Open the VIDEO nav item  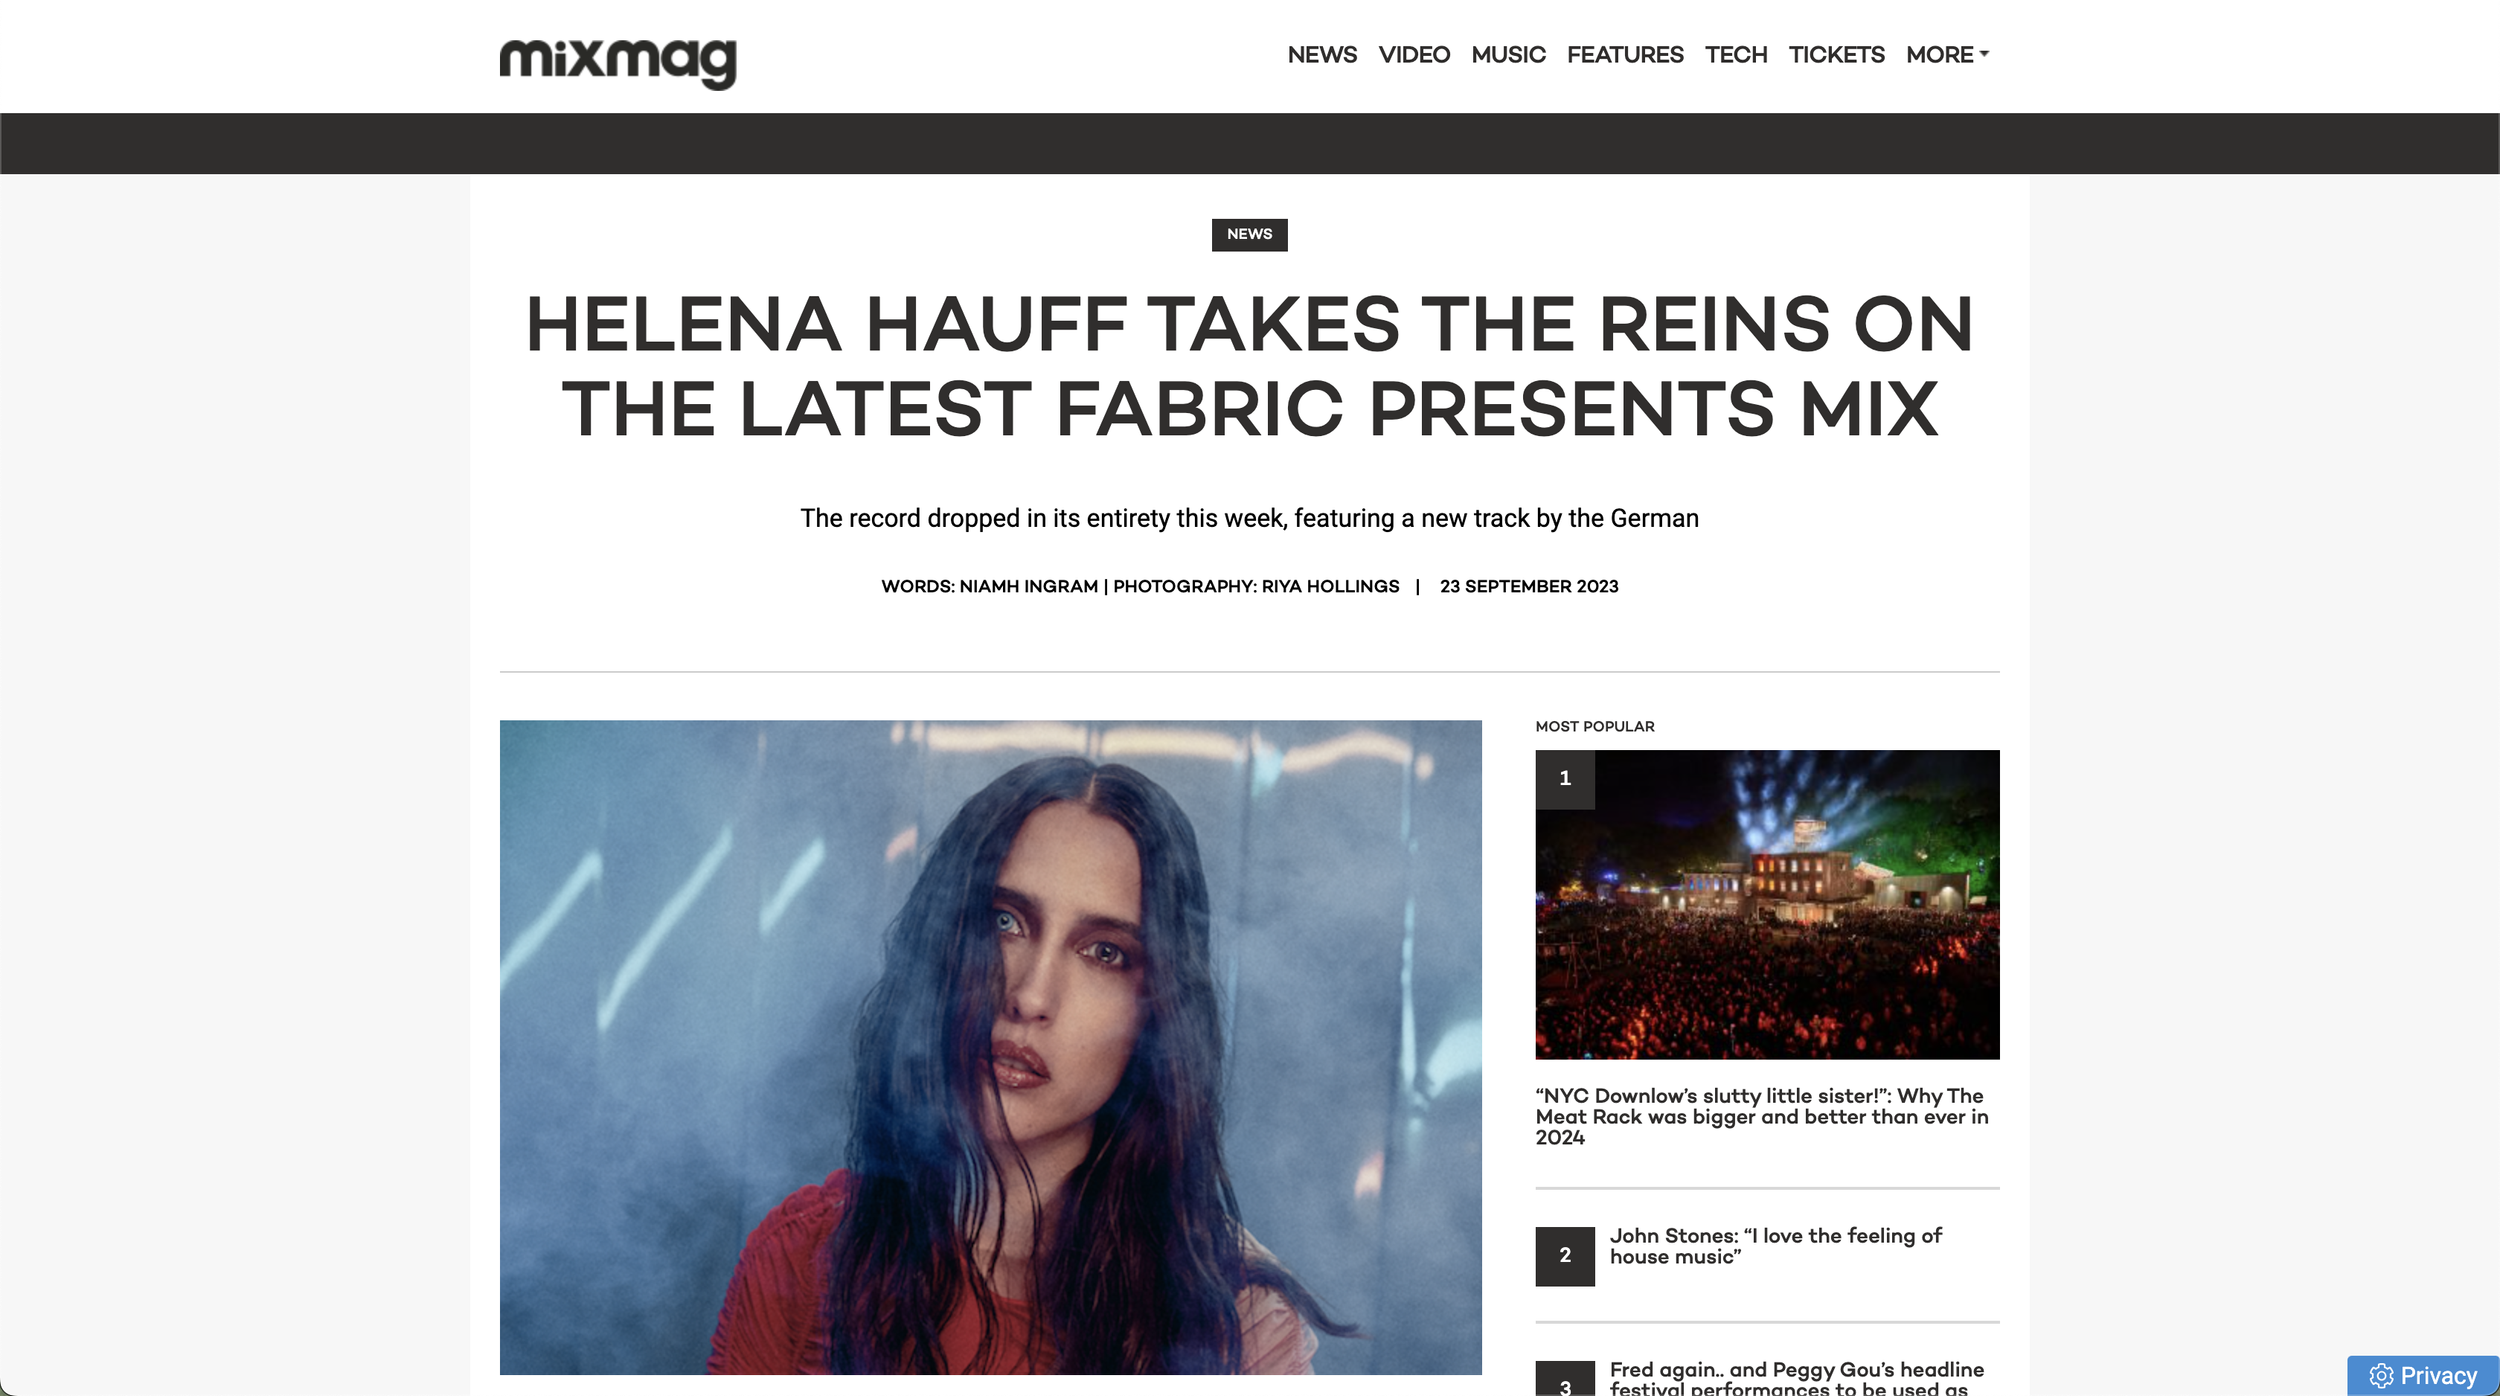pos(1414,55)
